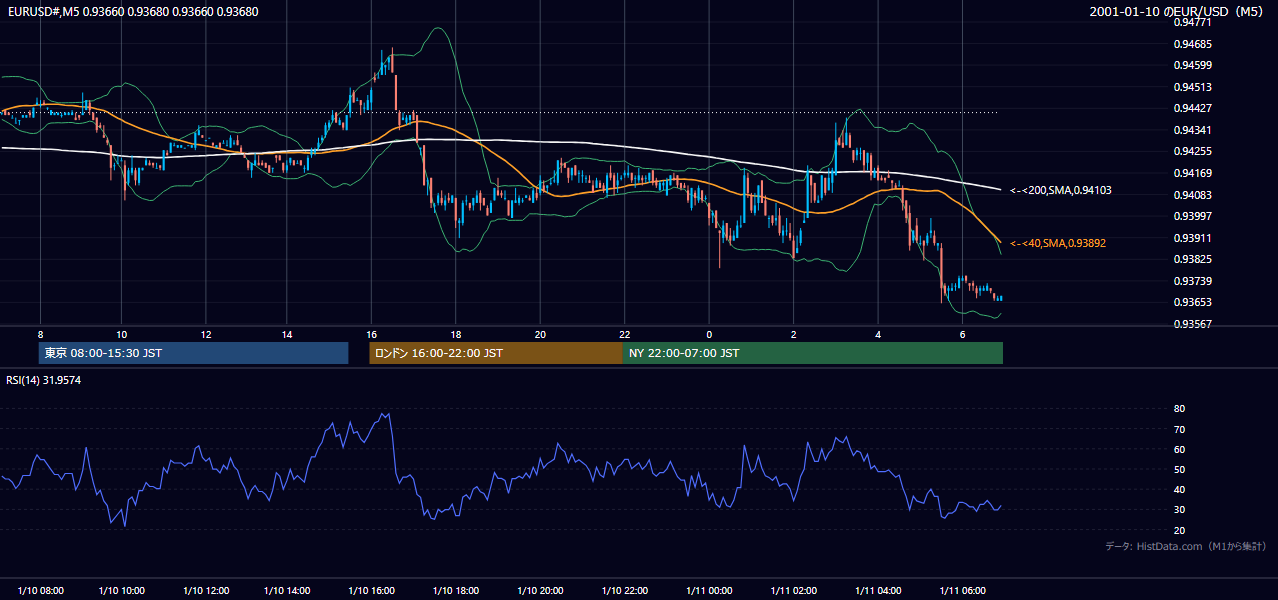The height and width of the screenshot is (600, 1278).
Task: Click price level 0.94427 on the axis
Action: coord(1192,108)
